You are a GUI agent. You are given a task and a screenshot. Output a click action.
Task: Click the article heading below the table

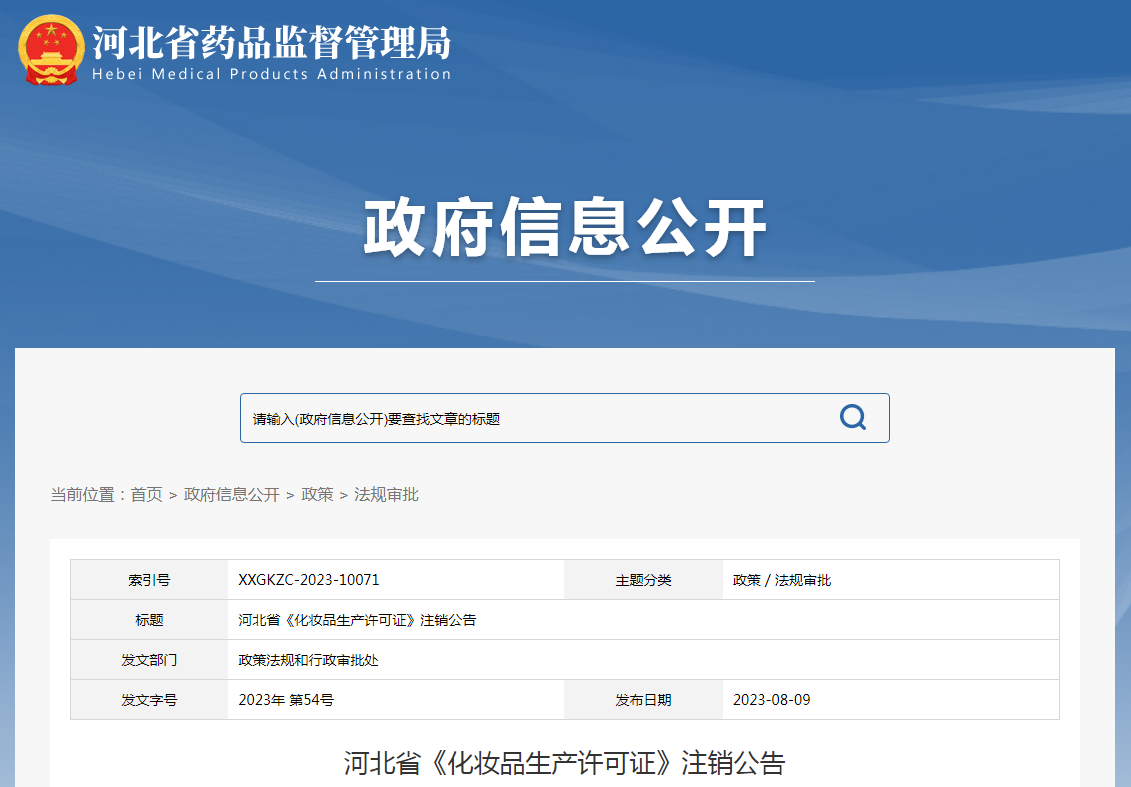point(565,764)
